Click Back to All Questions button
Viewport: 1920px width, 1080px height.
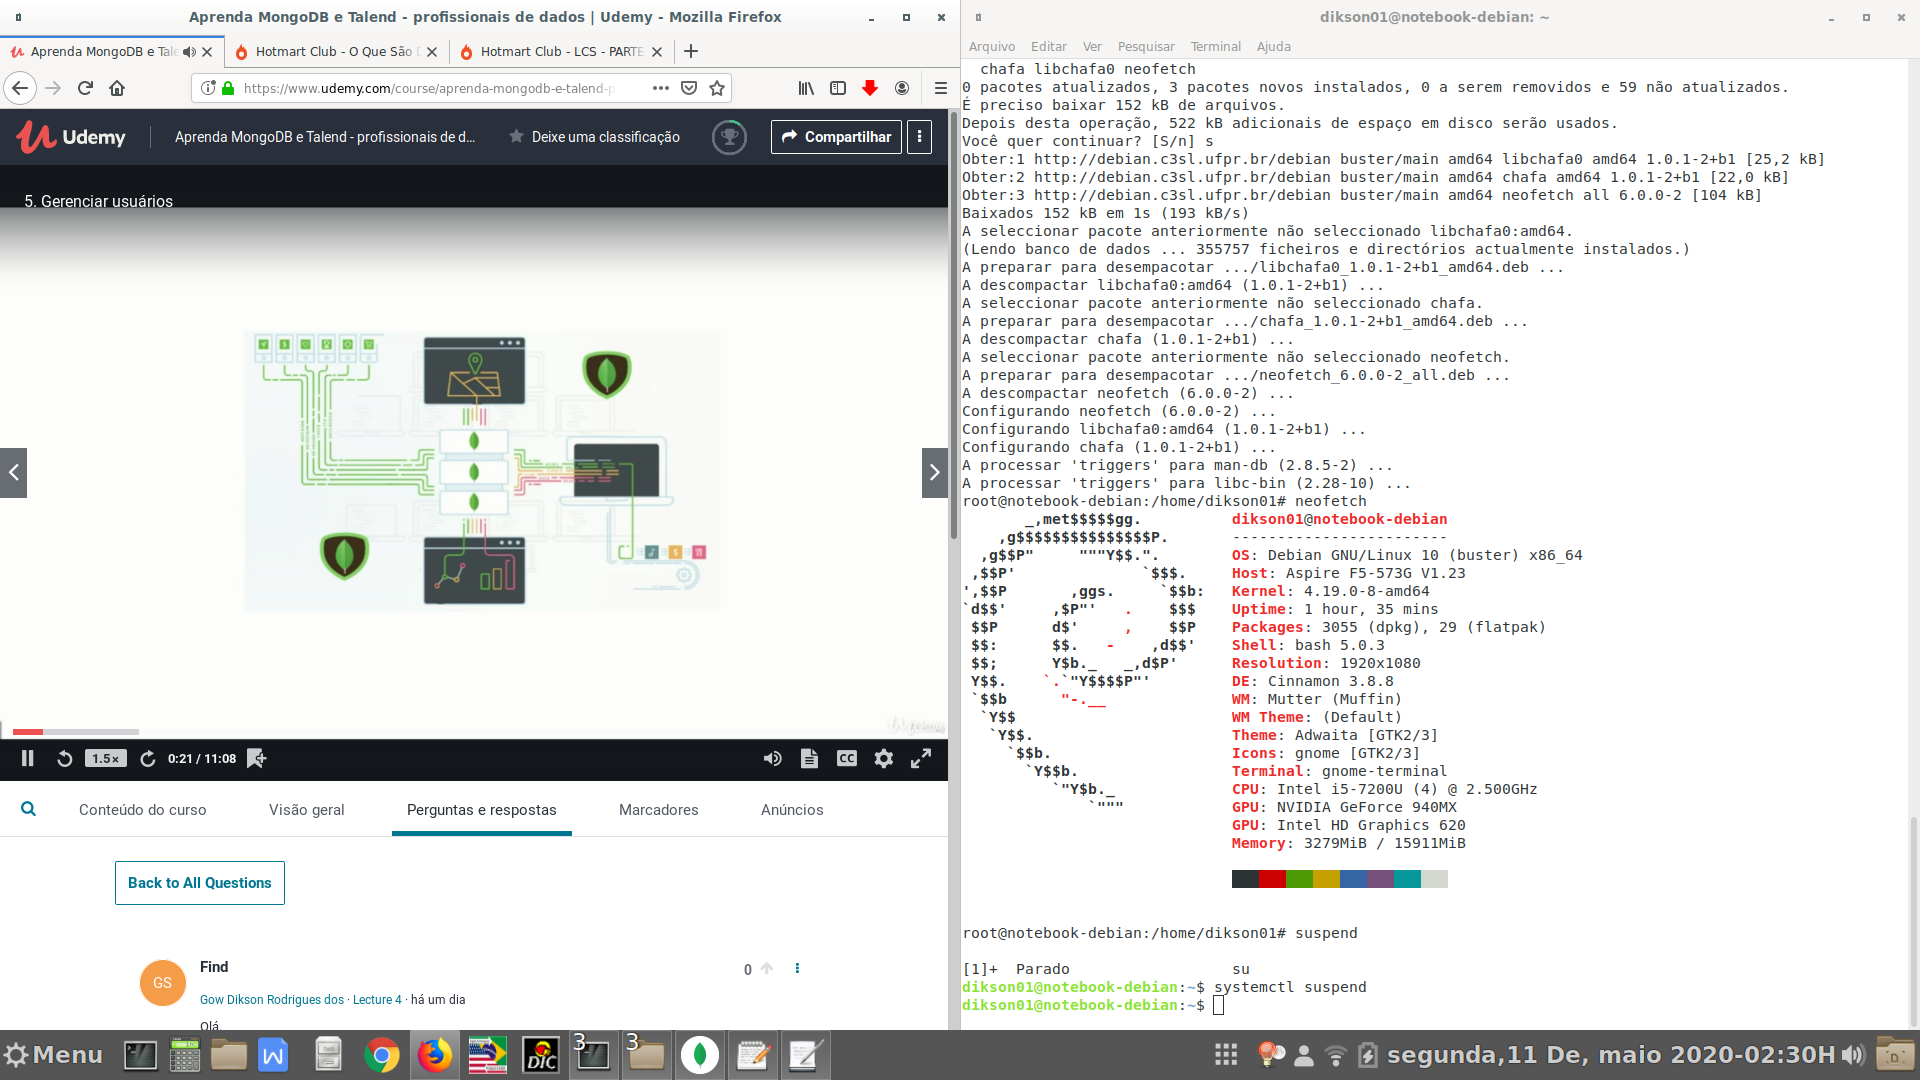coord(200,883)
